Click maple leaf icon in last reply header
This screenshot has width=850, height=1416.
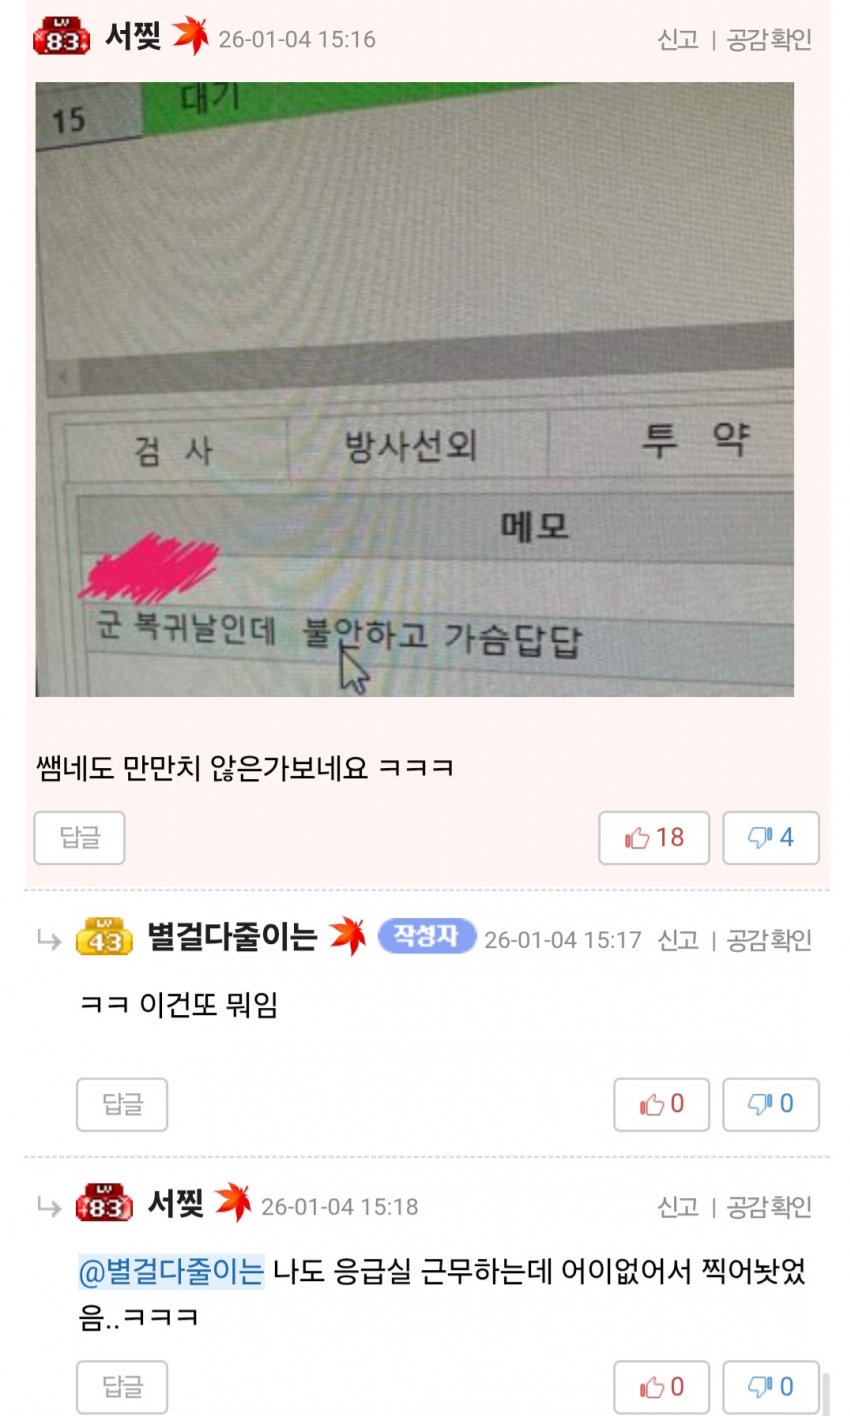(232, 1203)
